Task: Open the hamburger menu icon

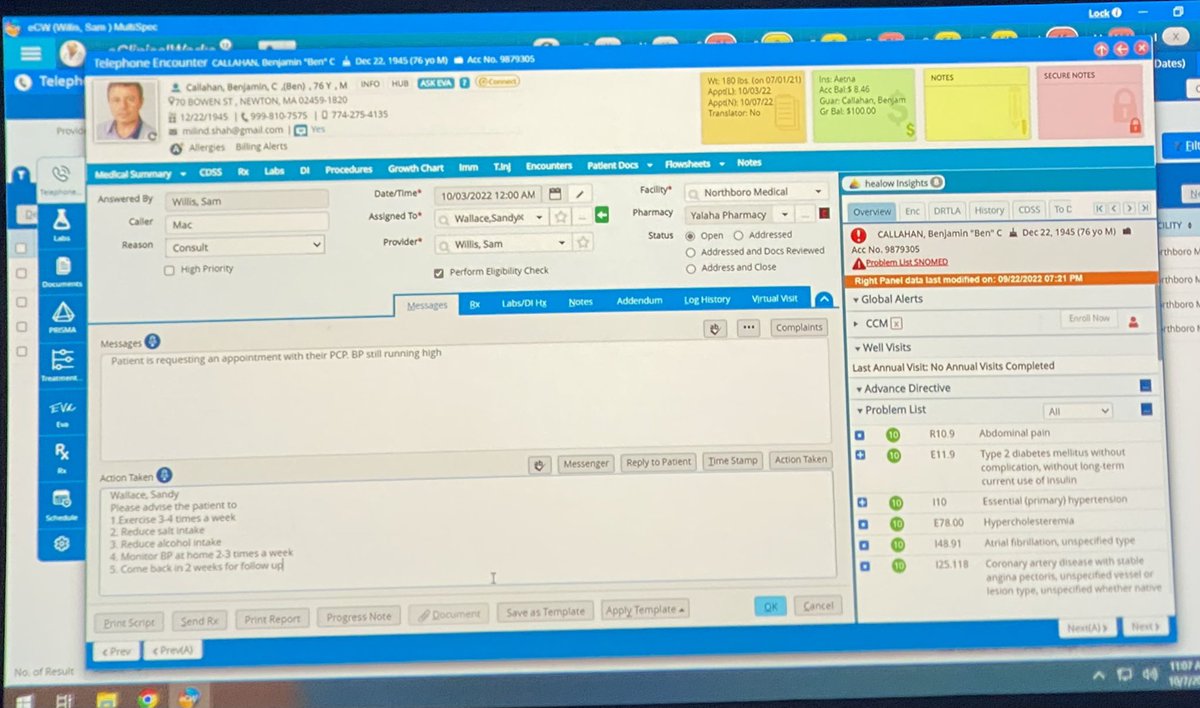Action: pyautogui.click(x=31, y=53)
